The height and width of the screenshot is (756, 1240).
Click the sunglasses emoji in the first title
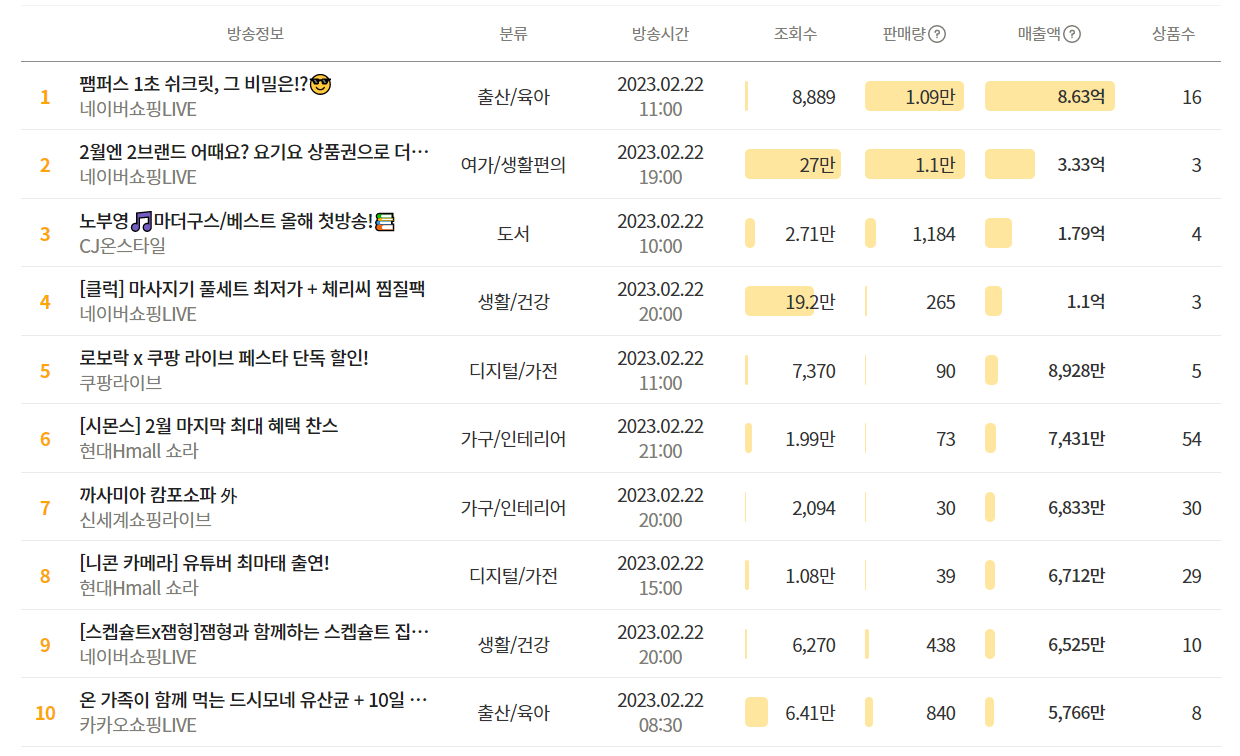point(320,85)
